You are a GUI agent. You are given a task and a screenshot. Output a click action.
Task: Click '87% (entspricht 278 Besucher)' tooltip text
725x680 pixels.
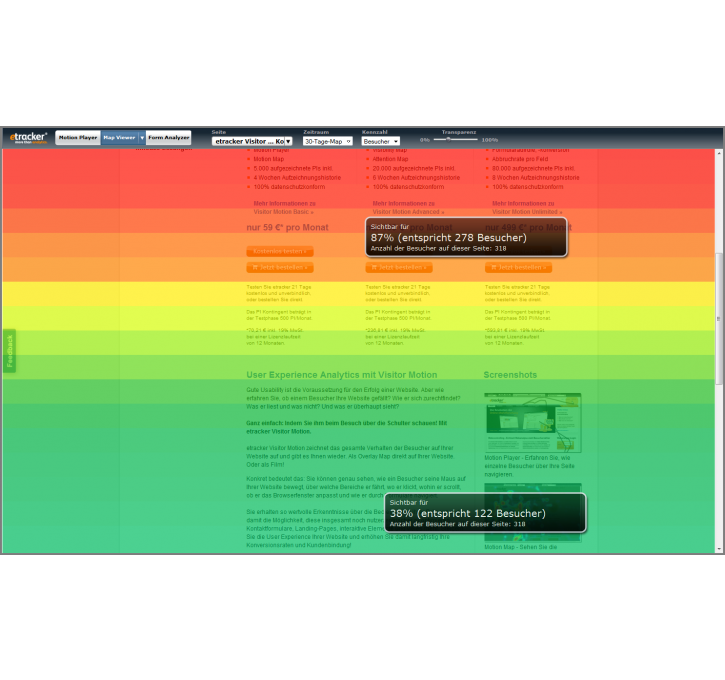click(449, 238)
